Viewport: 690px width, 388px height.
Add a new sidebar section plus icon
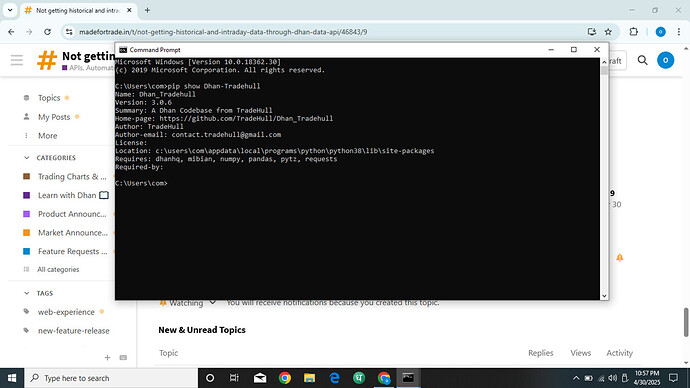(107, 358)
